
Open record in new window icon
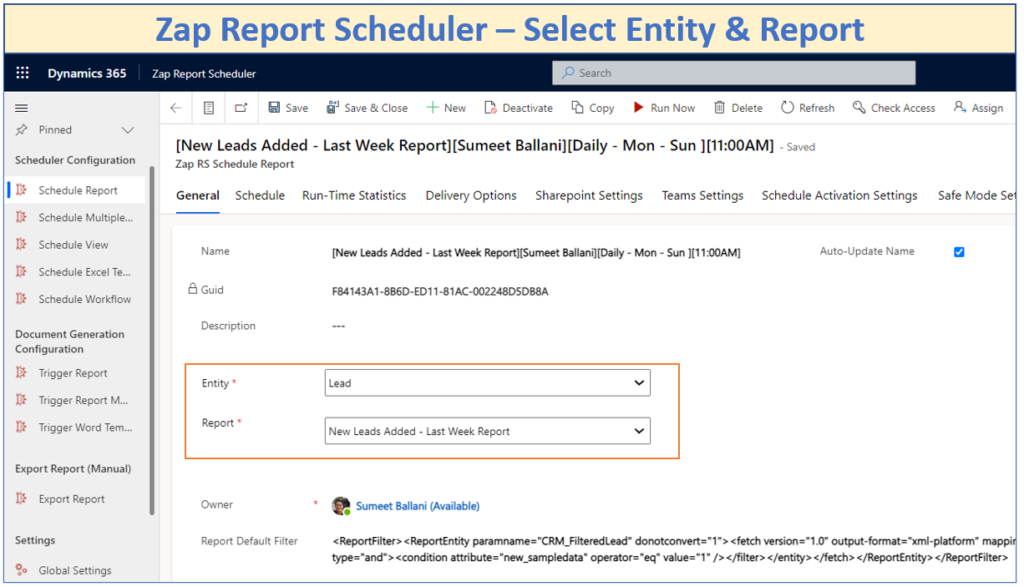tap(241, 108)
